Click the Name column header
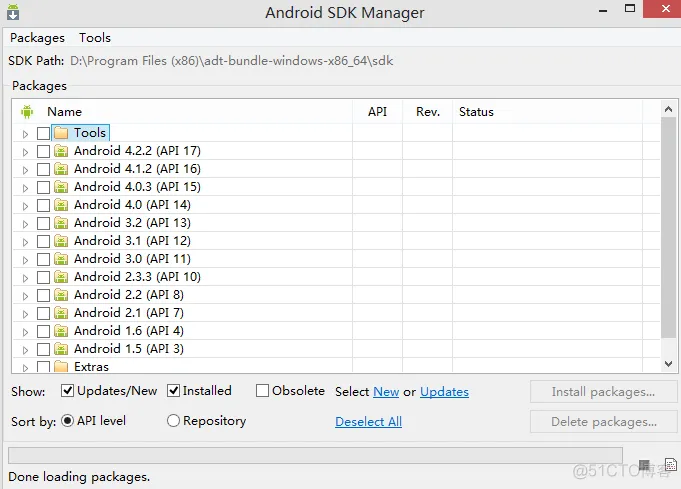This screenshot has height=489, width=681. point(64,112)
